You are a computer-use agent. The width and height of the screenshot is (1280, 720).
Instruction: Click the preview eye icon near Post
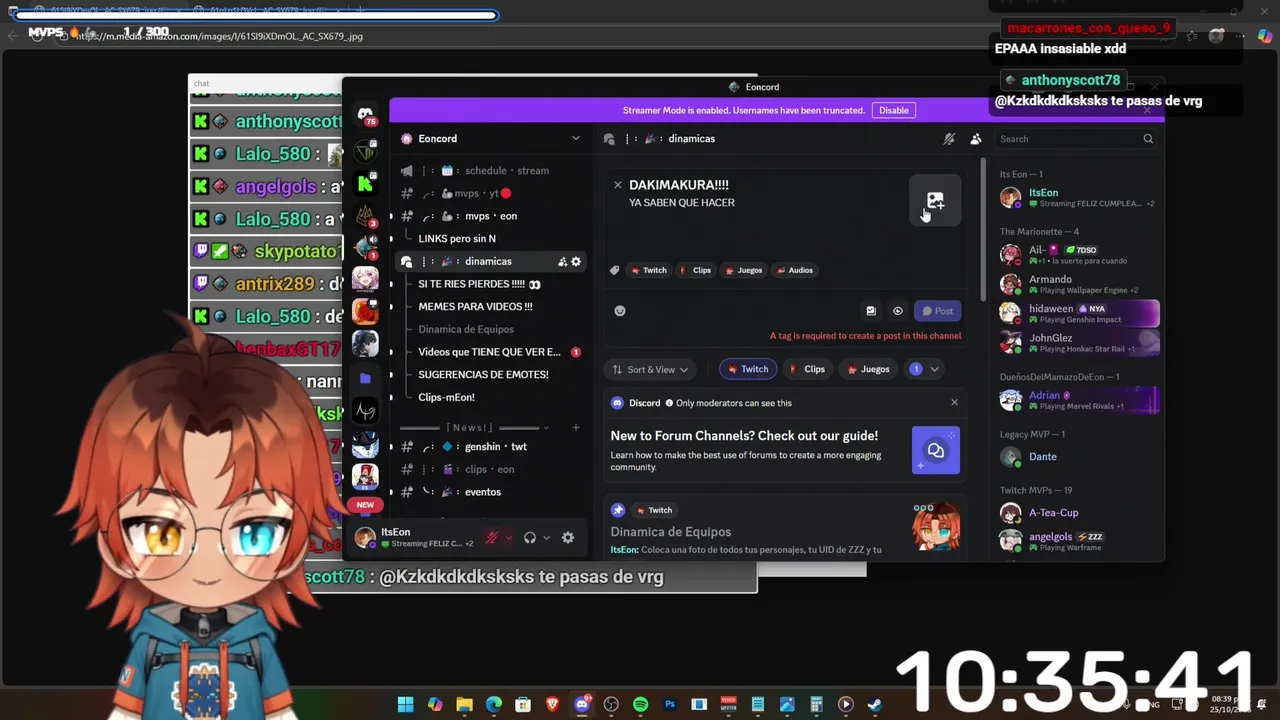[898, 311]
